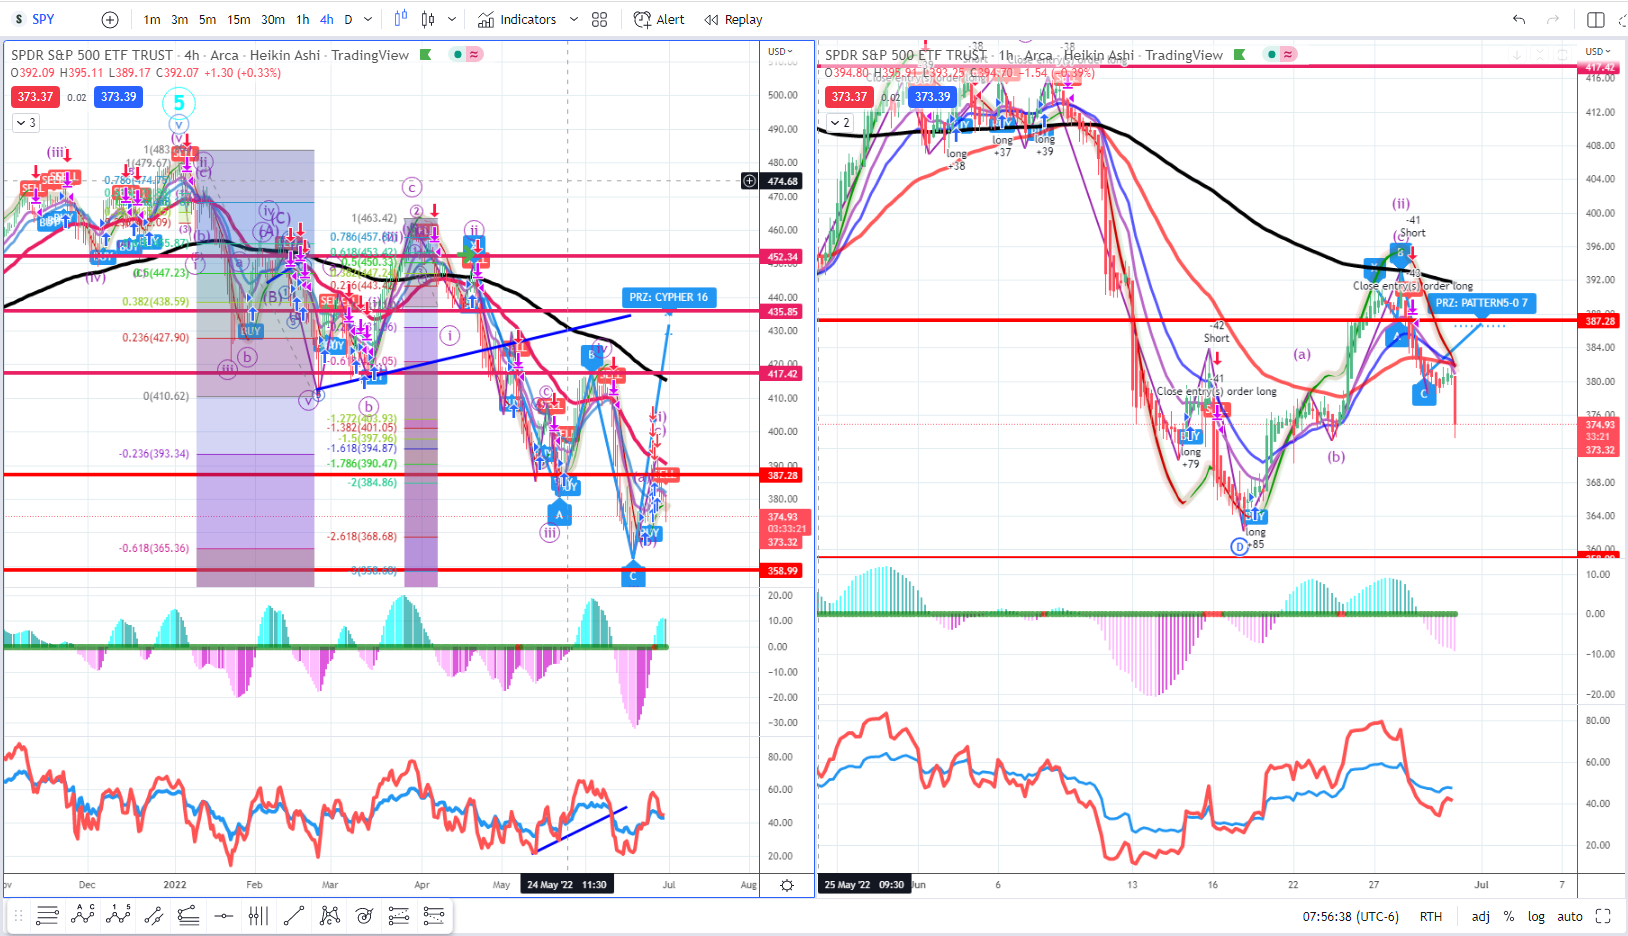Select the Fib retracement lines drawing tool
This screenshot has height=936, width=1628.
pyautogui.click(x=47, y=915)
